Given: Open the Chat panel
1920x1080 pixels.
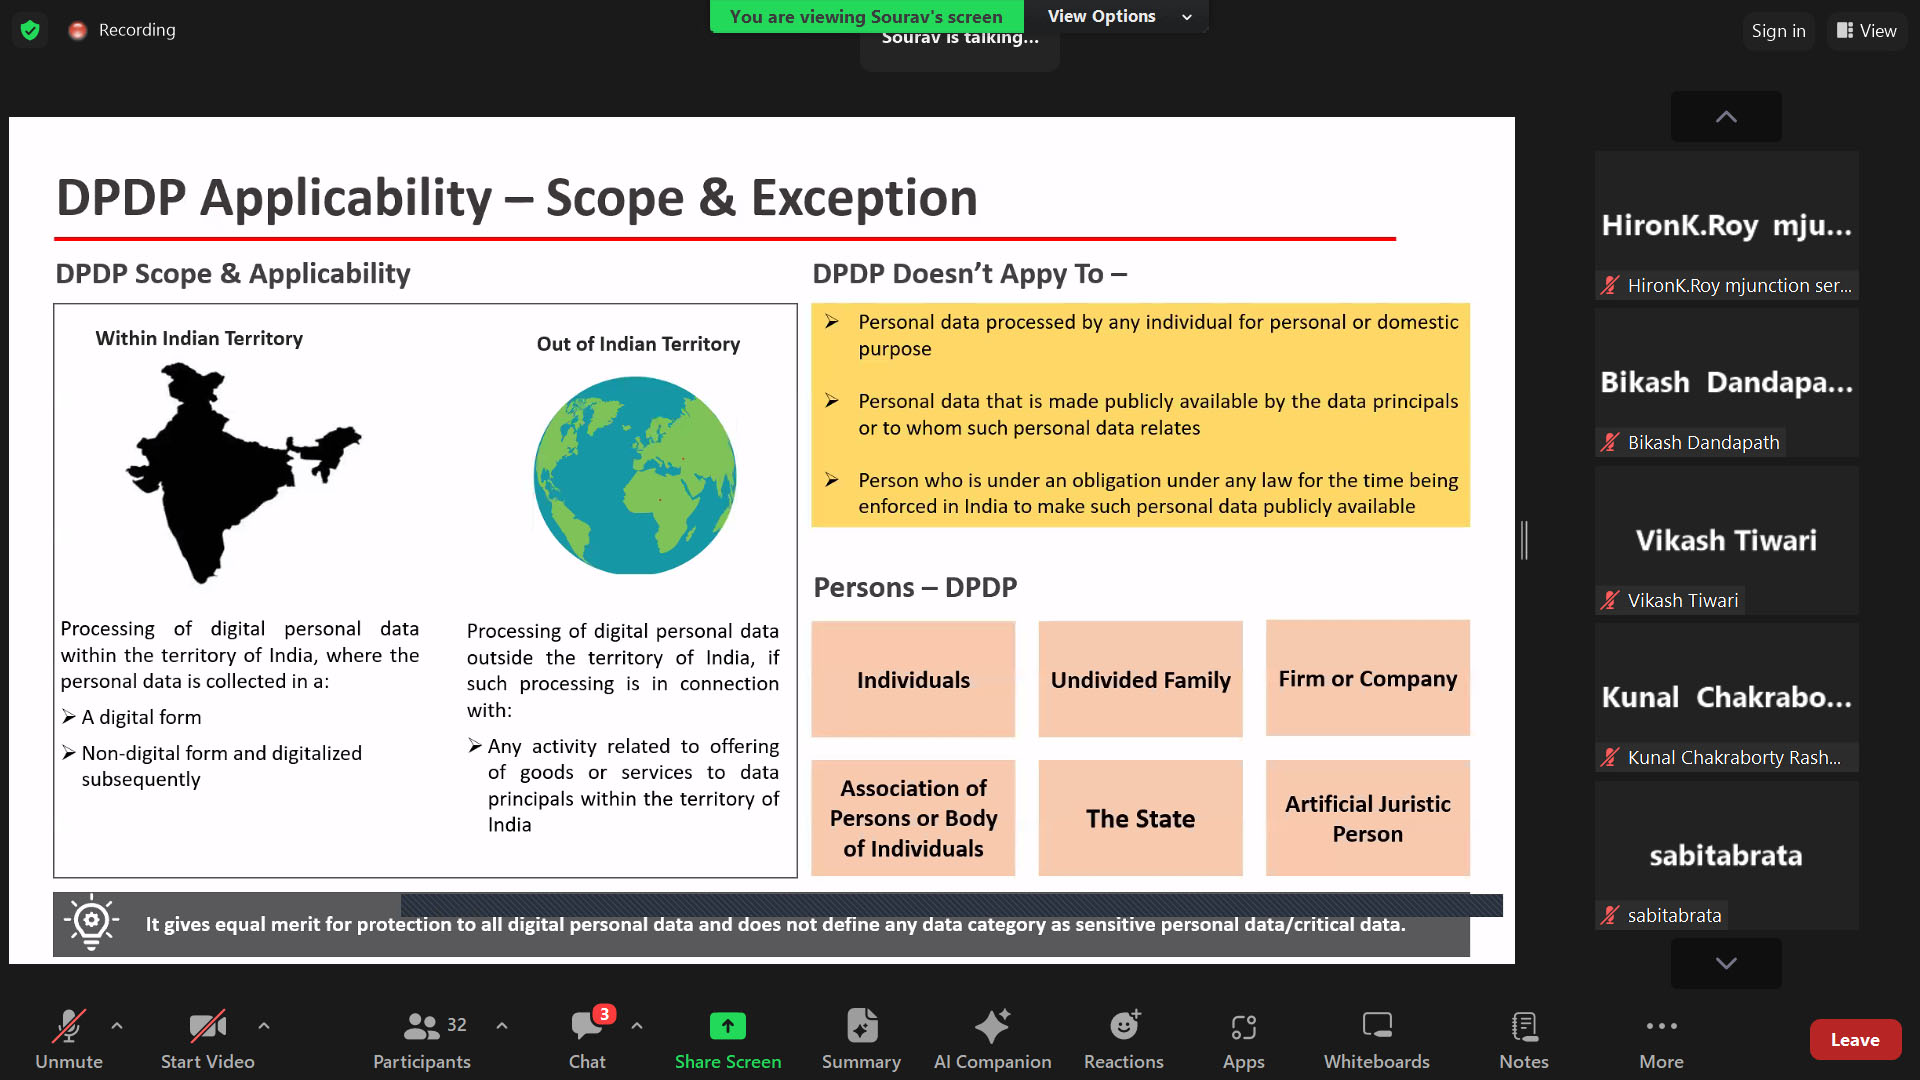Looking at the screenshot, I should [x=587, y=1039].
